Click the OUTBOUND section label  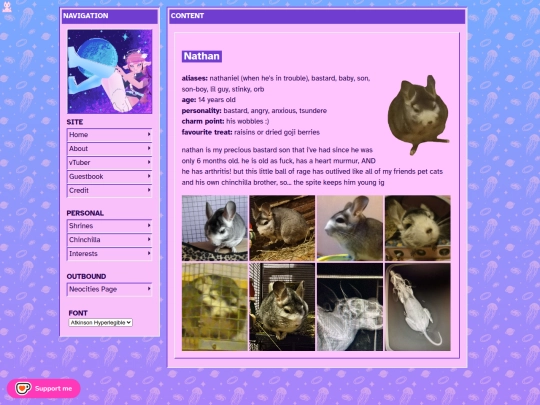point(86,277)
